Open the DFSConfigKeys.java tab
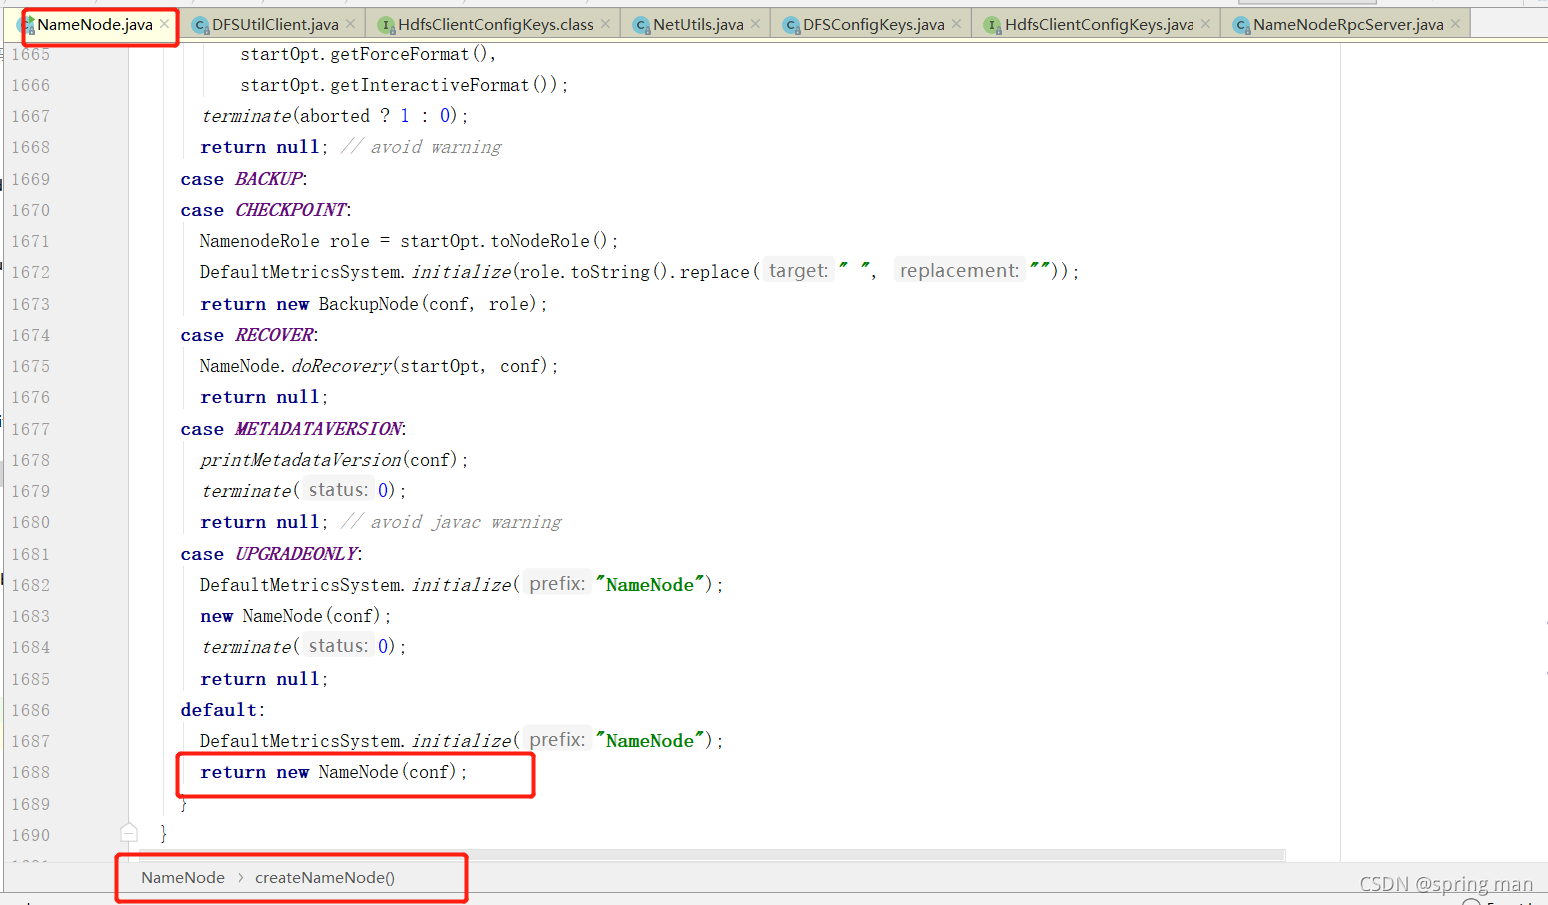 pos(873,24)
